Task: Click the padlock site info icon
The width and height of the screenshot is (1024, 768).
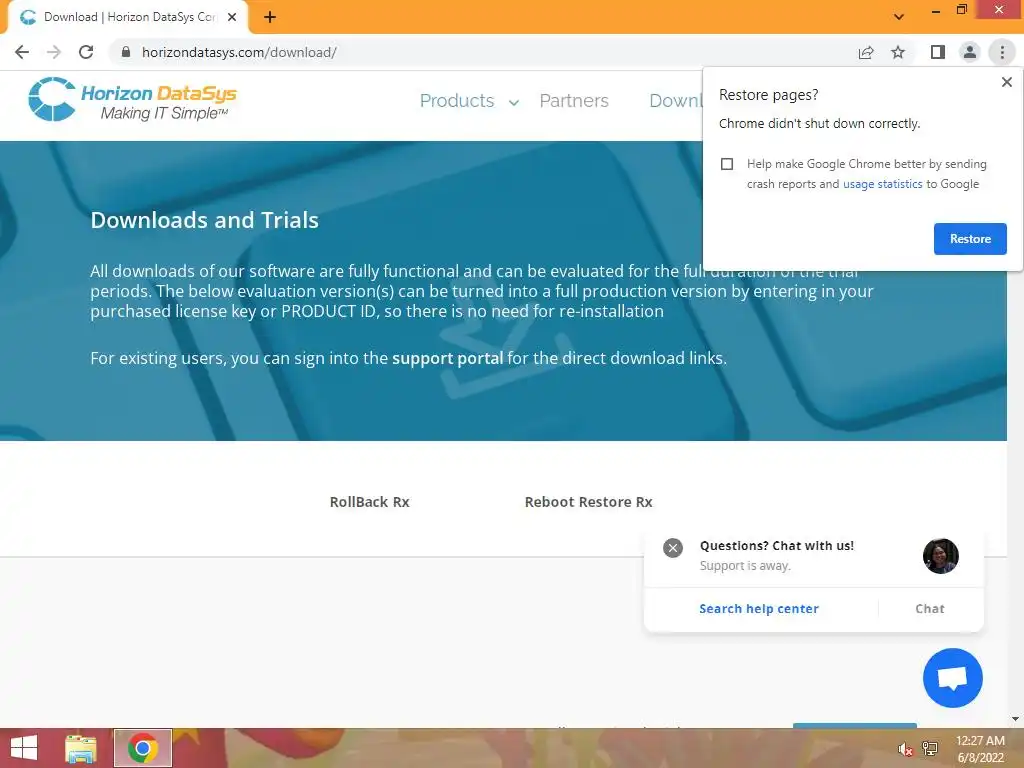Action: pos(125,52)
